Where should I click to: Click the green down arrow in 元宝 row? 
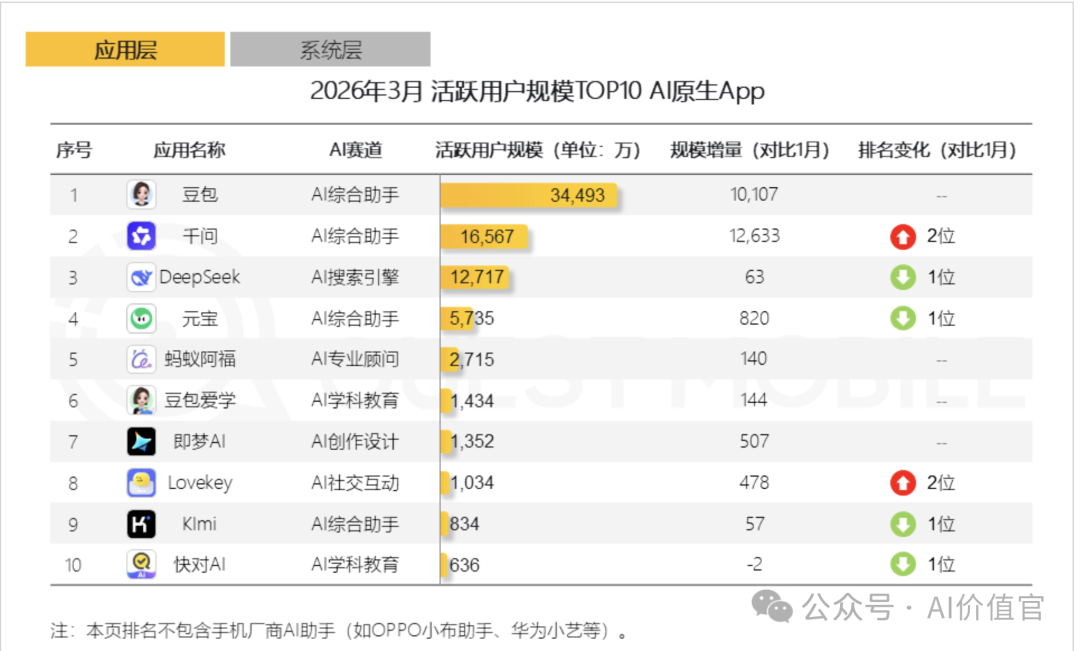(x=903, y=318)
